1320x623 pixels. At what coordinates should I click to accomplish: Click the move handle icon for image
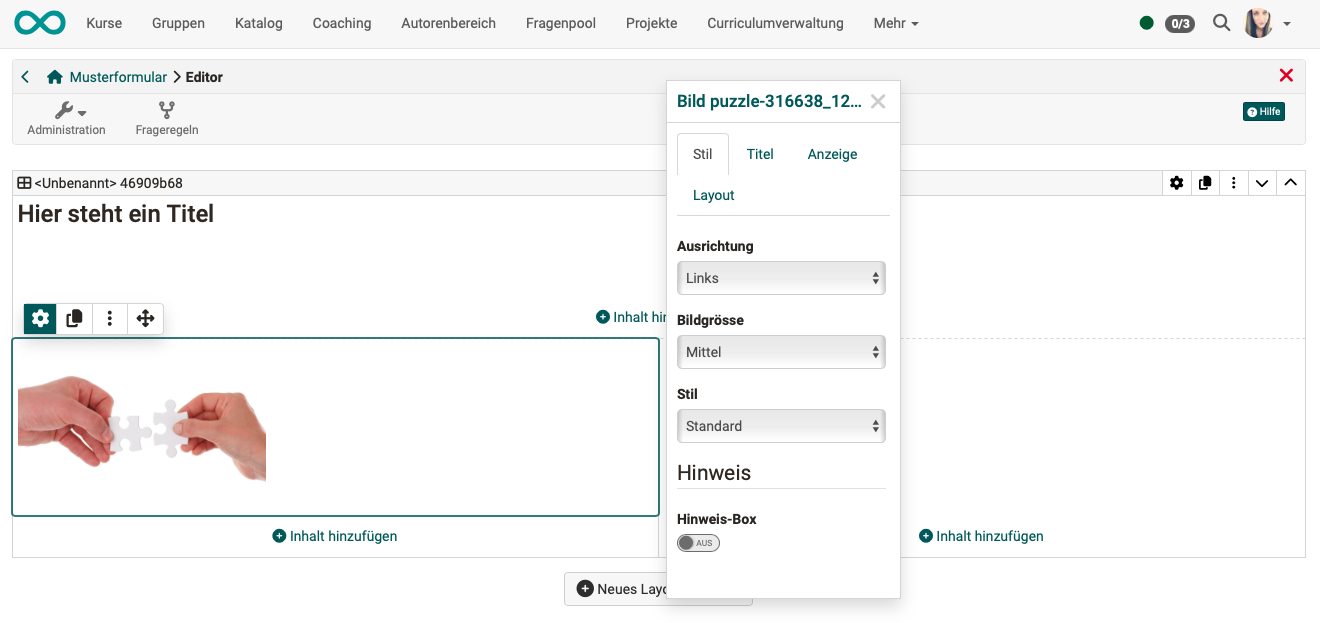pyautogui.click(x=145, y=319)
